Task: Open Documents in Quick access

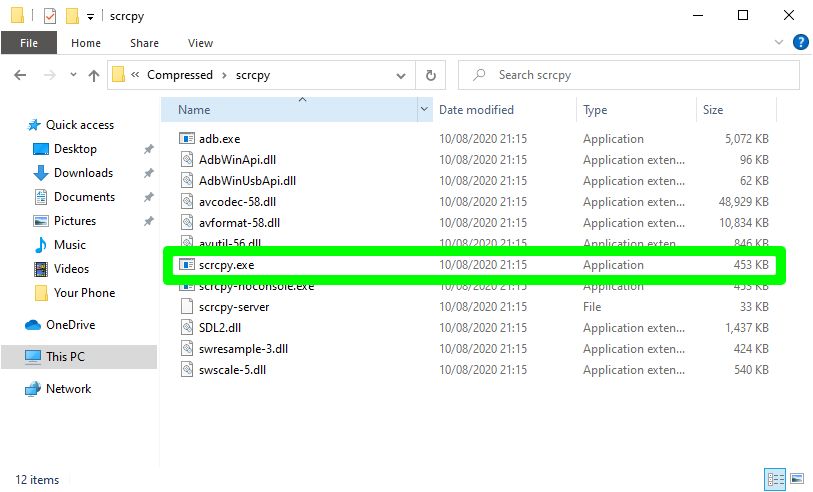Action: click(84, 196)
